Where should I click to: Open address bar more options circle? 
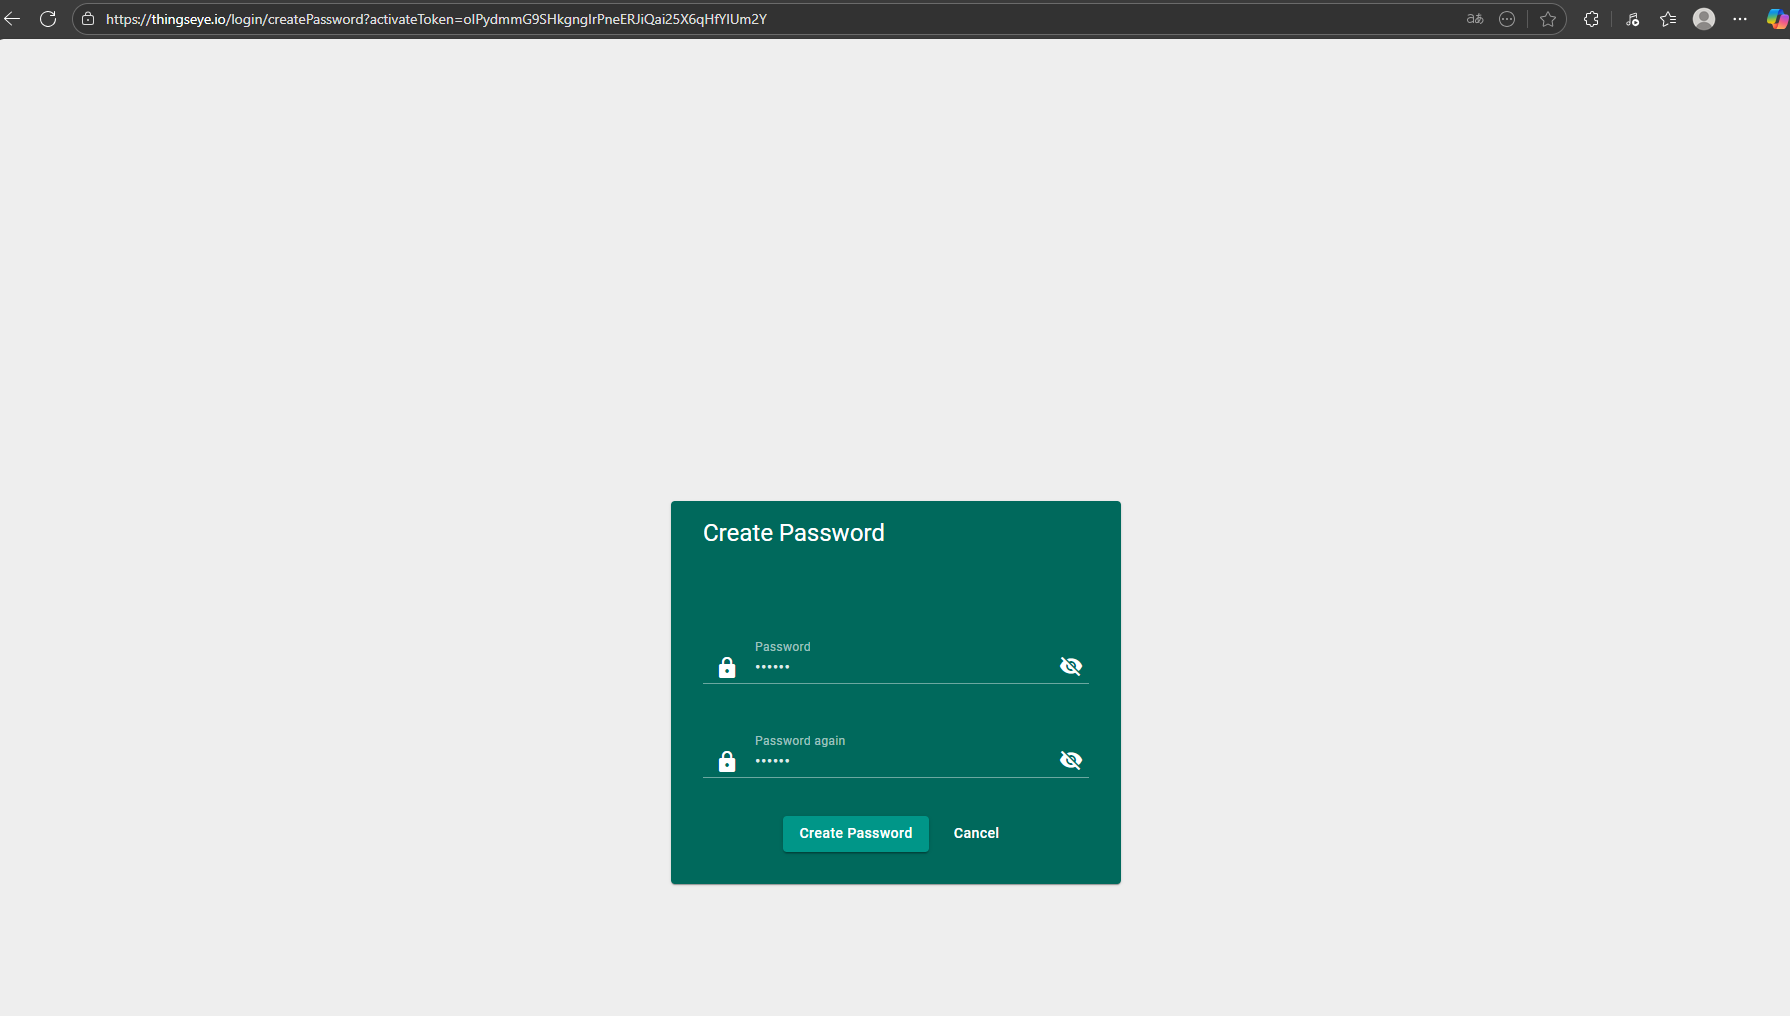coord(1507,19)
